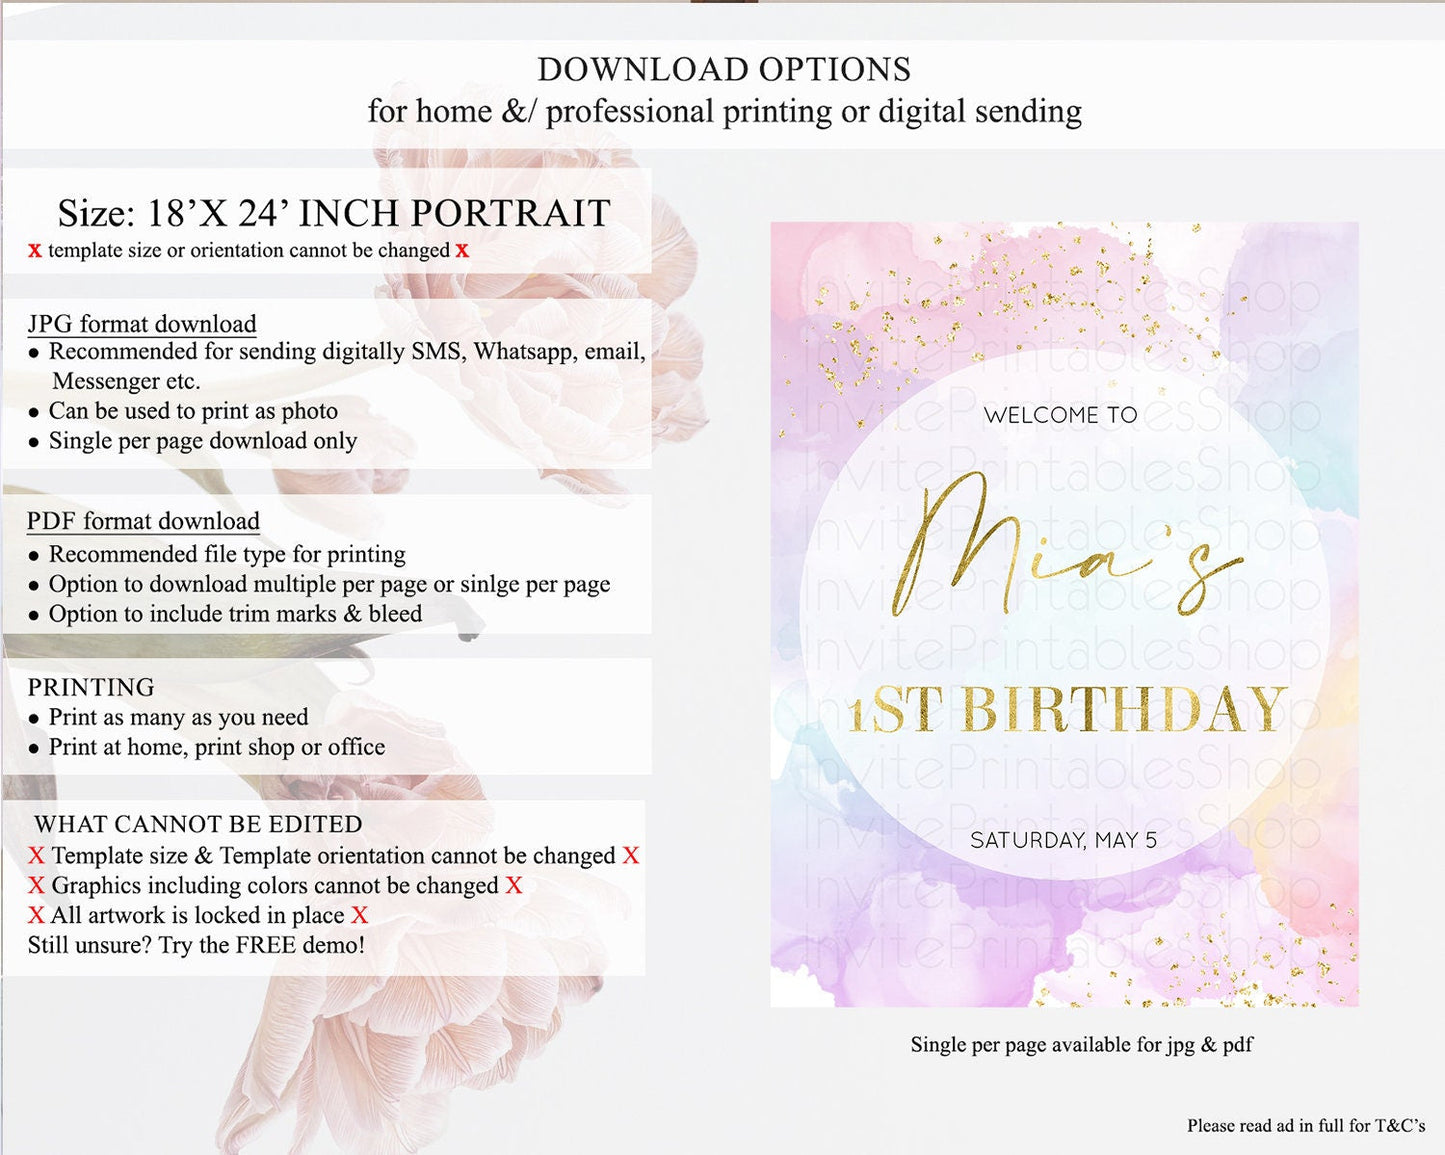Click the red X after 'cannot be changed' under Size
Viewport: 1445px width, 1155px height.
point(462,251)
